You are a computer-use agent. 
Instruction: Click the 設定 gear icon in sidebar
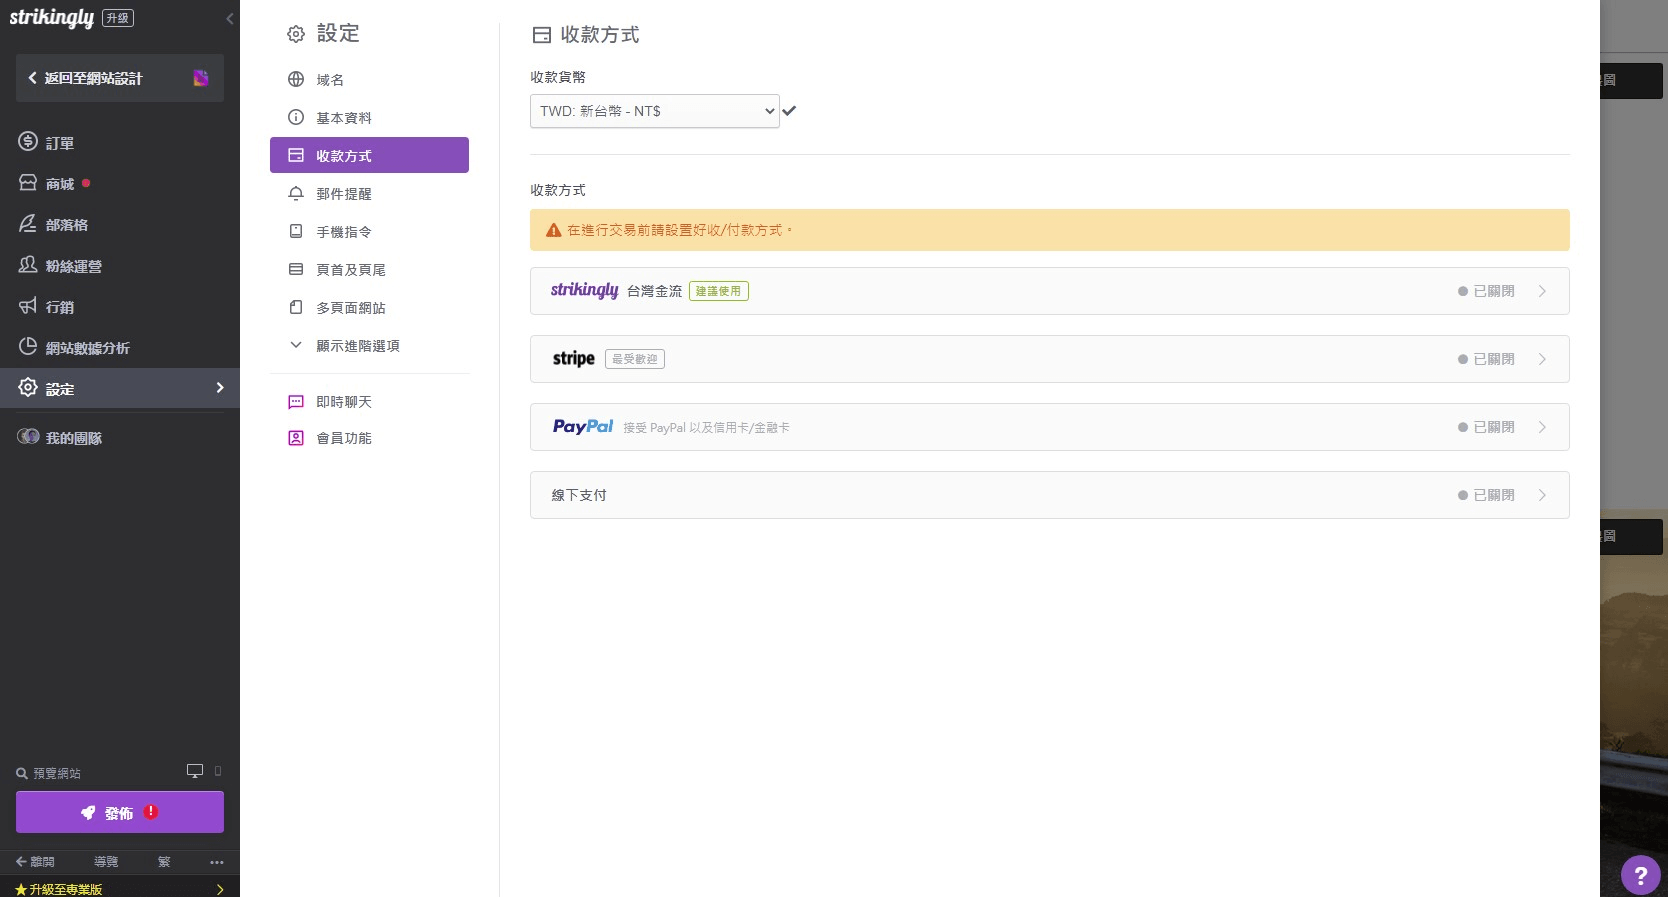[x=28, y=387]
